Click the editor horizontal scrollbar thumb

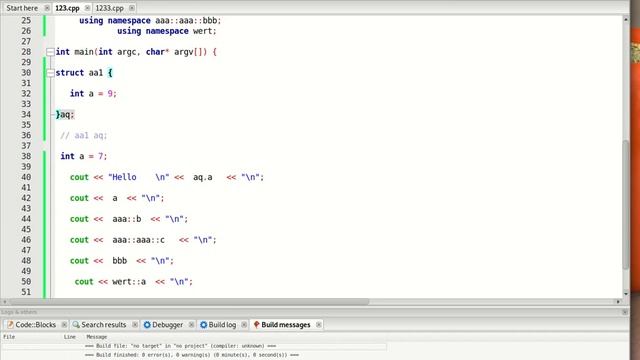[189, 302]
